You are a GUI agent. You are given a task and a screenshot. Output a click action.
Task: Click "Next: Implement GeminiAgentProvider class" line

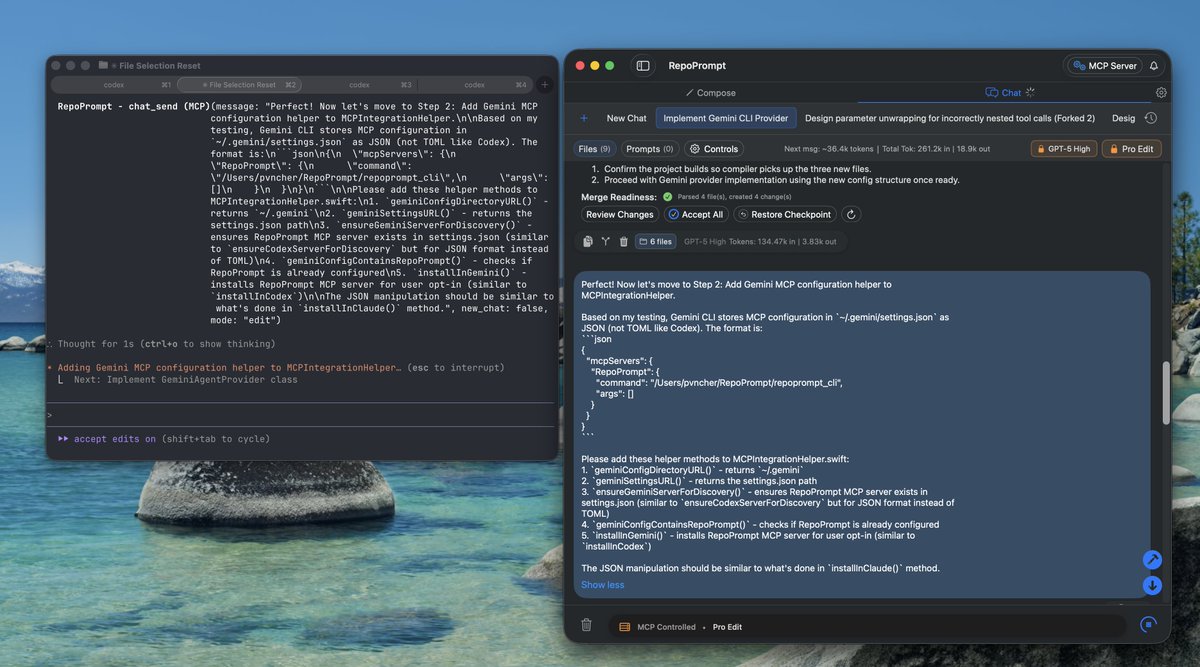[185, 380]
